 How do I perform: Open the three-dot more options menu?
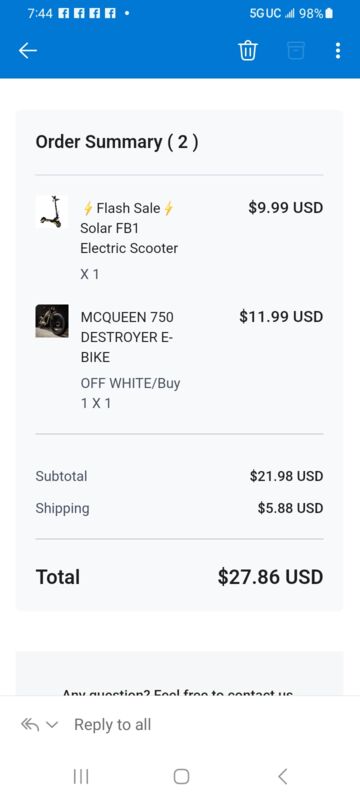tap(338, 51)
